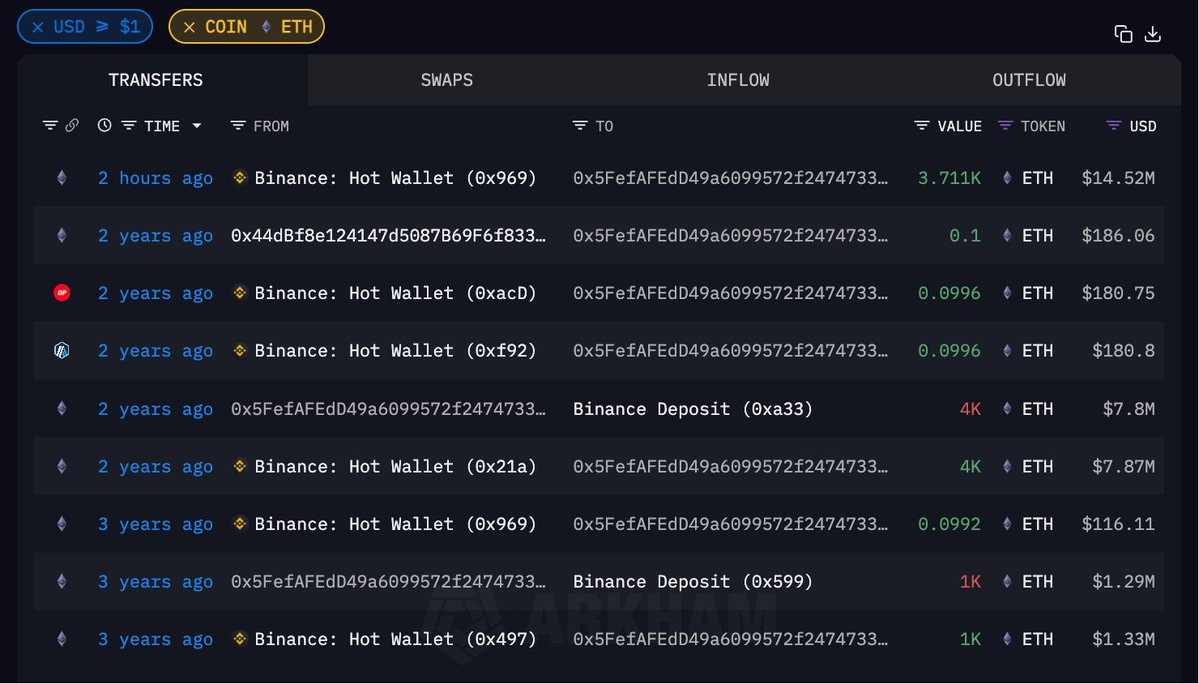Click the Optimism chain icon in $180.75 row
The width and height of the screenshot is (1199, 684).
62,293
